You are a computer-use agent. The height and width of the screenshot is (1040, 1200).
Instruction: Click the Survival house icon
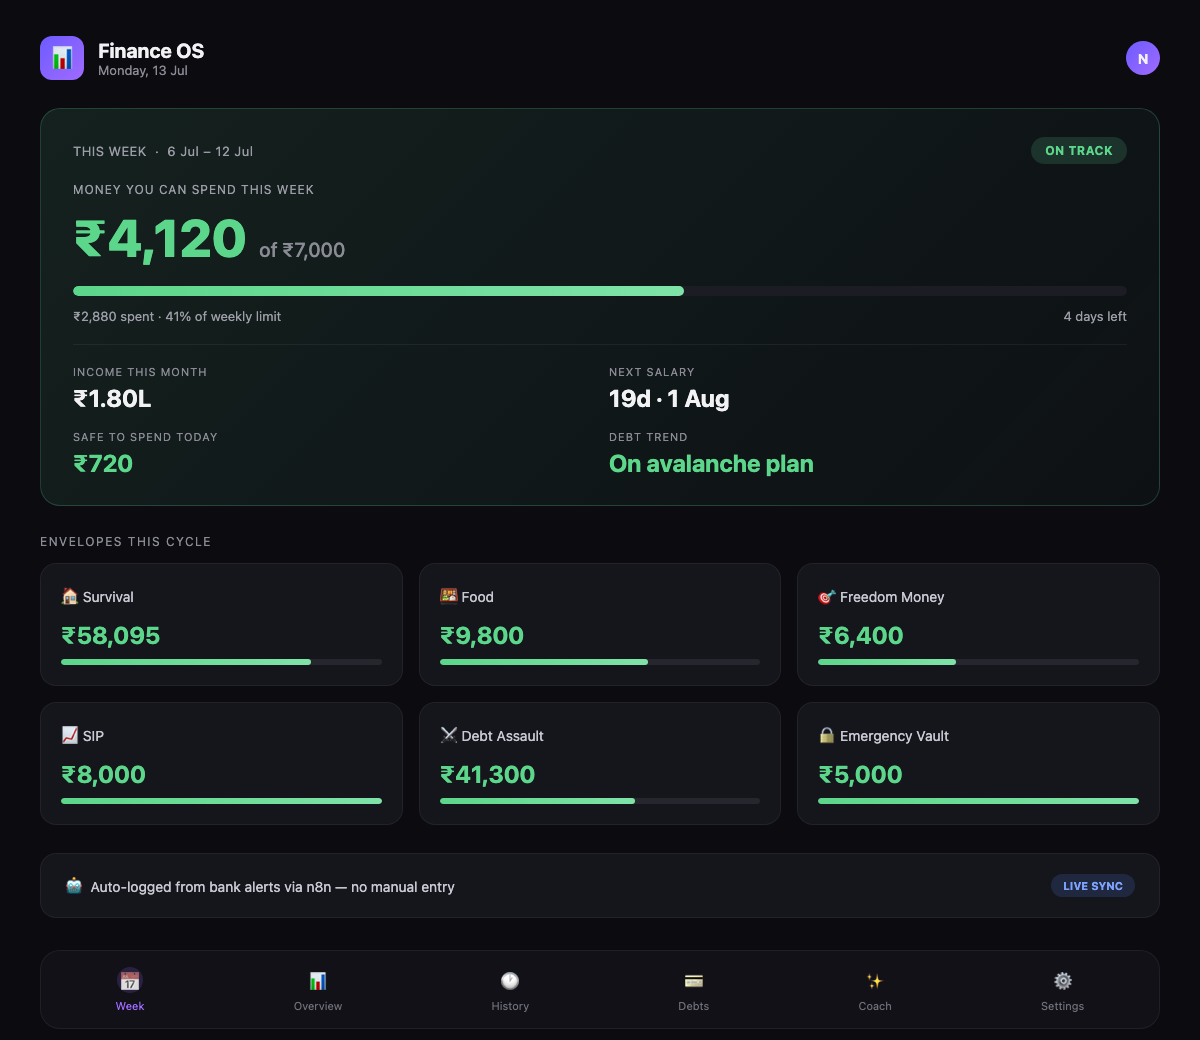pyautogui.click(x=70, y=596)
